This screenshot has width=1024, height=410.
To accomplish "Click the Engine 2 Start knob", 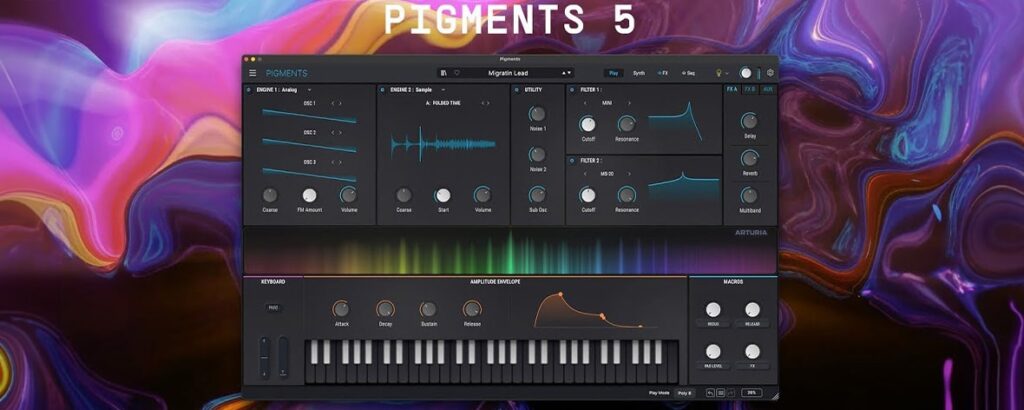I will point(443,195).
